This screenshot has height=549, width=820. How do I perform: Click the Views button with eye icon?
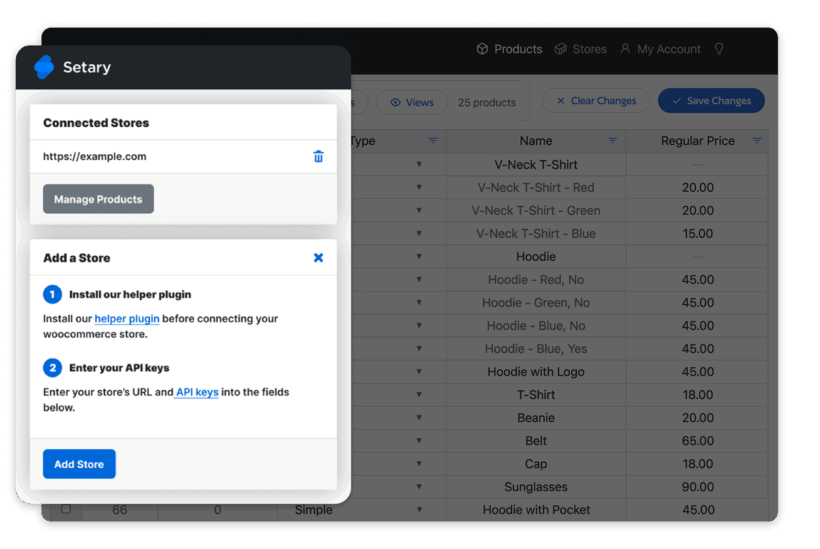pyautogui.click(x=412, y=102)
